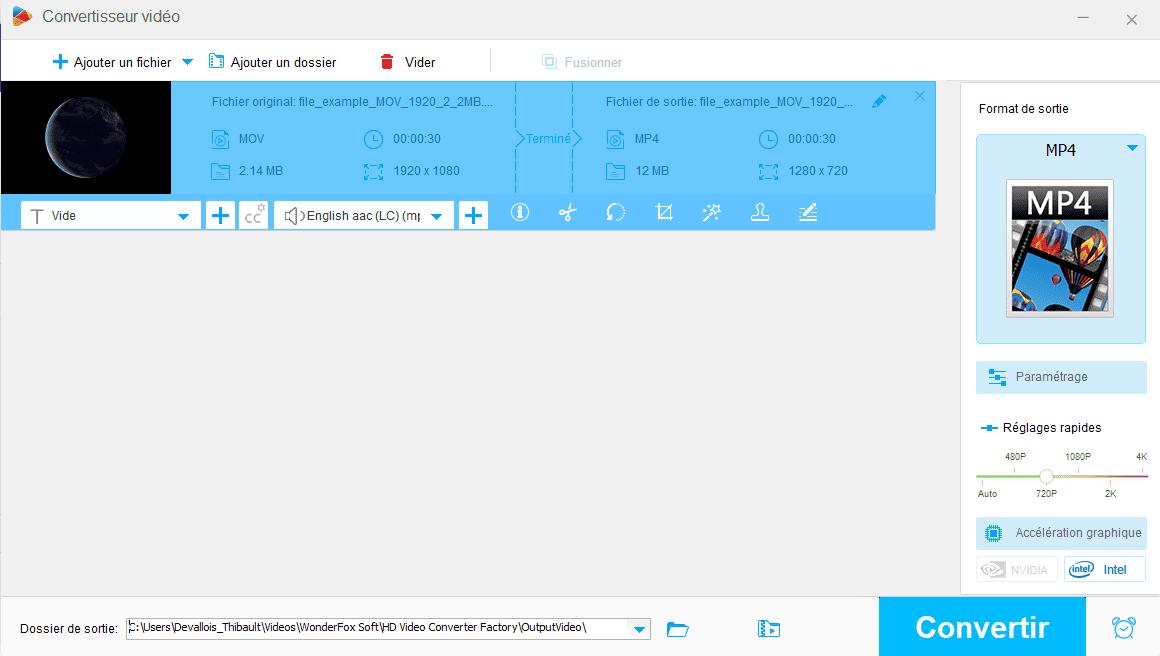Expand the MP4 output format dropdown
Image resolution: width=1160 pixels, height=656 pixels.
(1132, 149)
